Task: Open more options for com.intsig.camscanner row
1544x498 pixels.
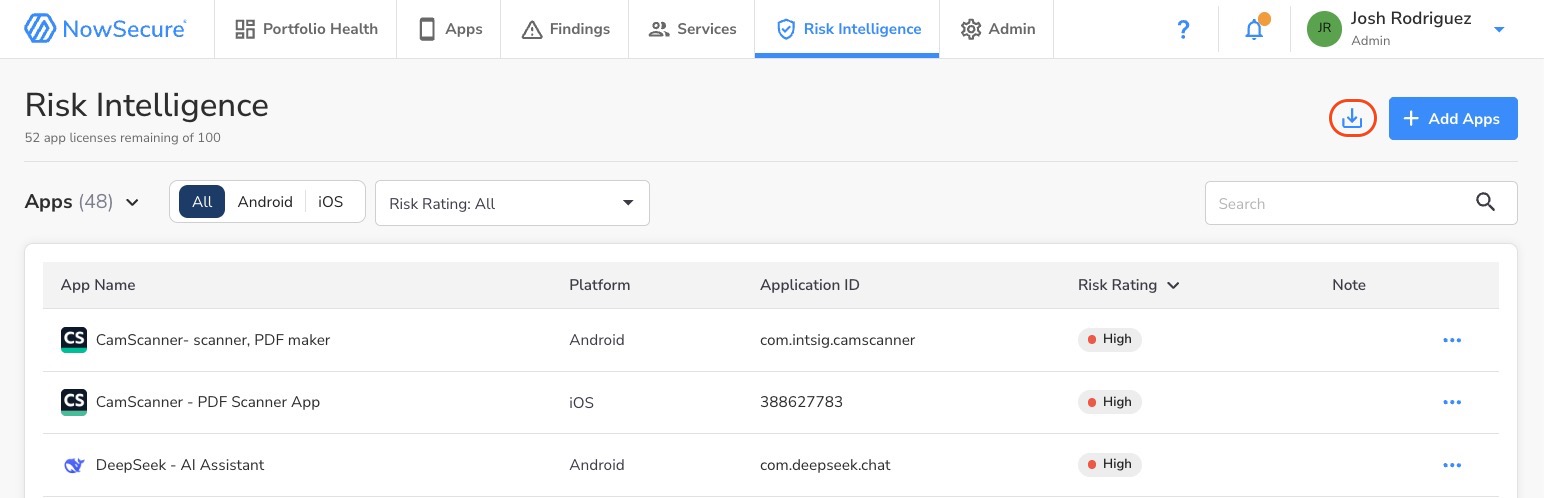Action: click(1452, 340)
